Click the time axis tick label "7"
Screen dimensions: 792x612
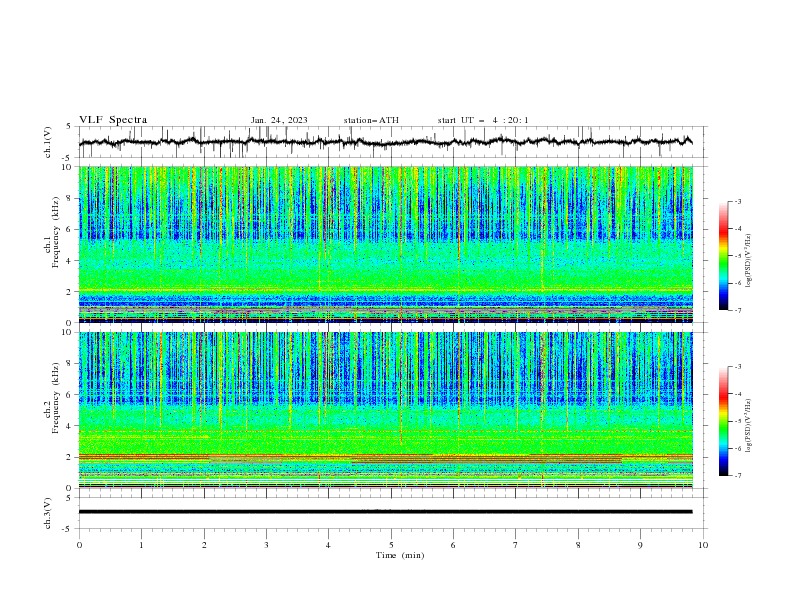[516, 545]
